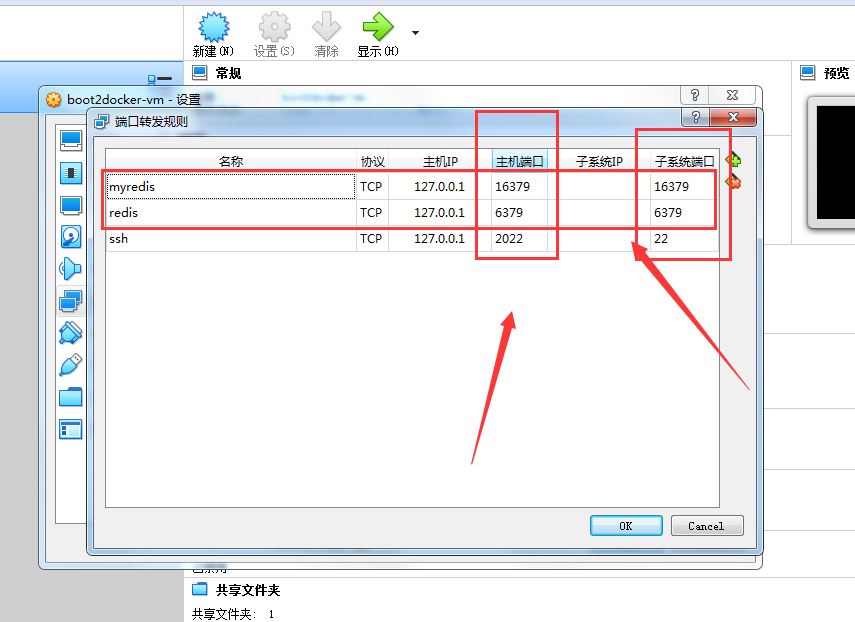Click the VM preview thumbnail
Image resolution: width=855 pixels, height=622 pixels.
pos(832,162)
